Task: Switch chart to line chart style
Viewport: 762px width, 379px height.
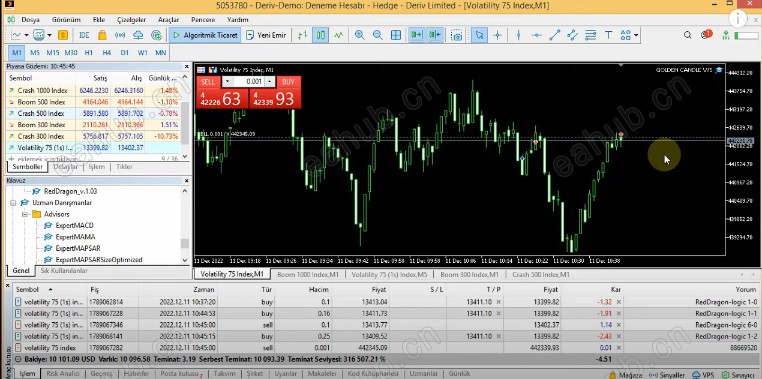Action: point(339,35)
